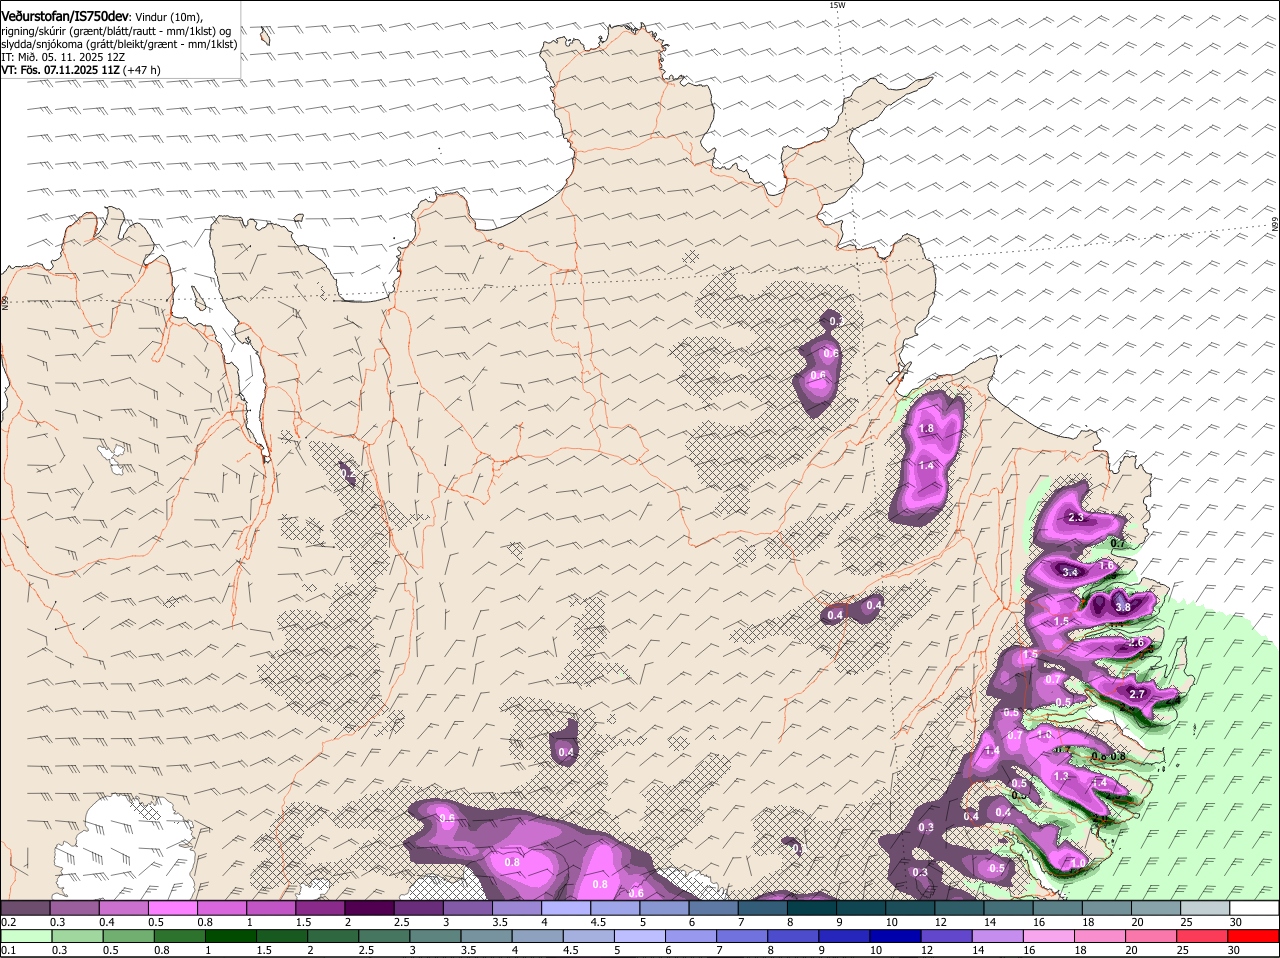Select the 'VT: Fös. 07.11.2025 11Z (+47 h)' line

81,70
